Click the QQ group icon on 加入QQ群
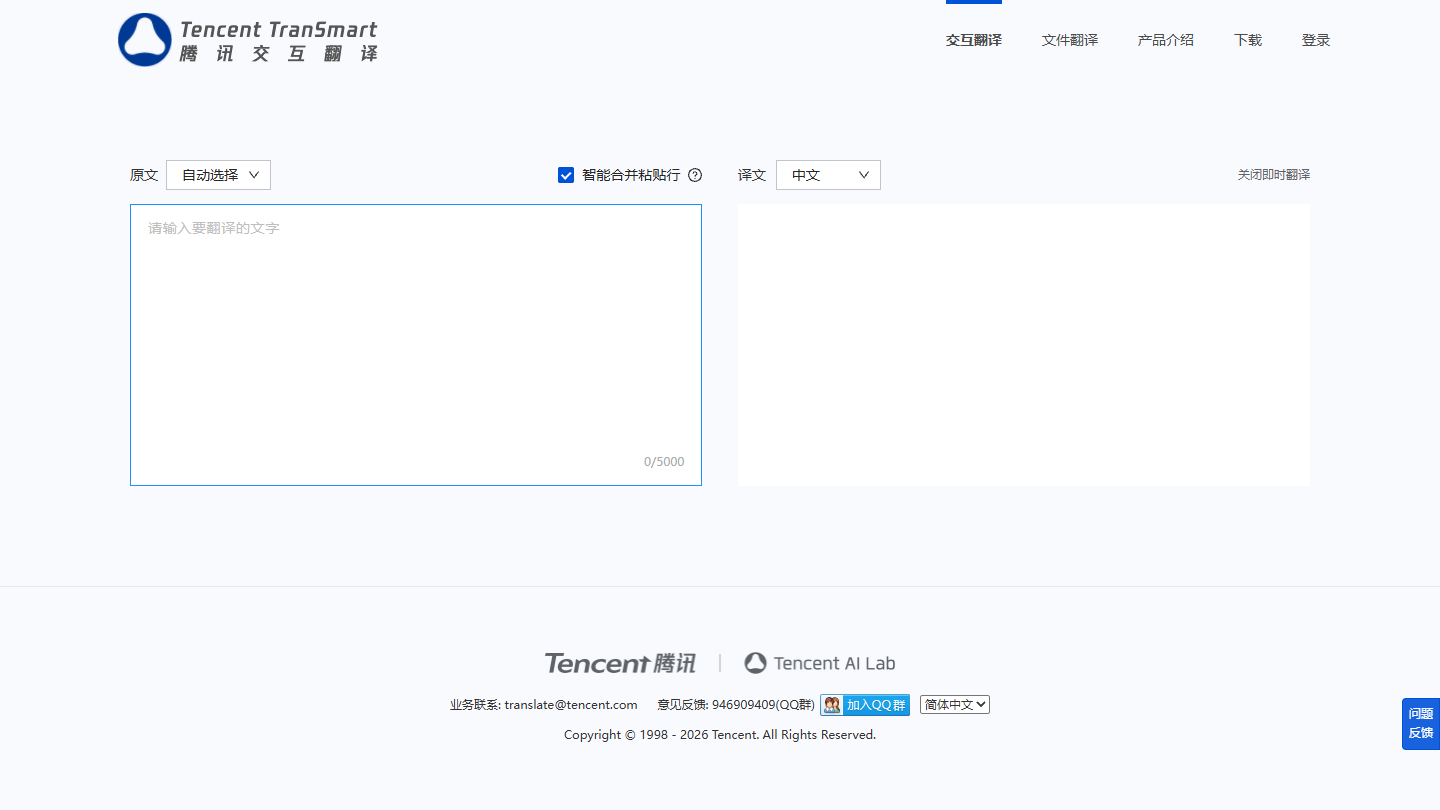The image size is (1440, 810). click(x=832, y=705)
